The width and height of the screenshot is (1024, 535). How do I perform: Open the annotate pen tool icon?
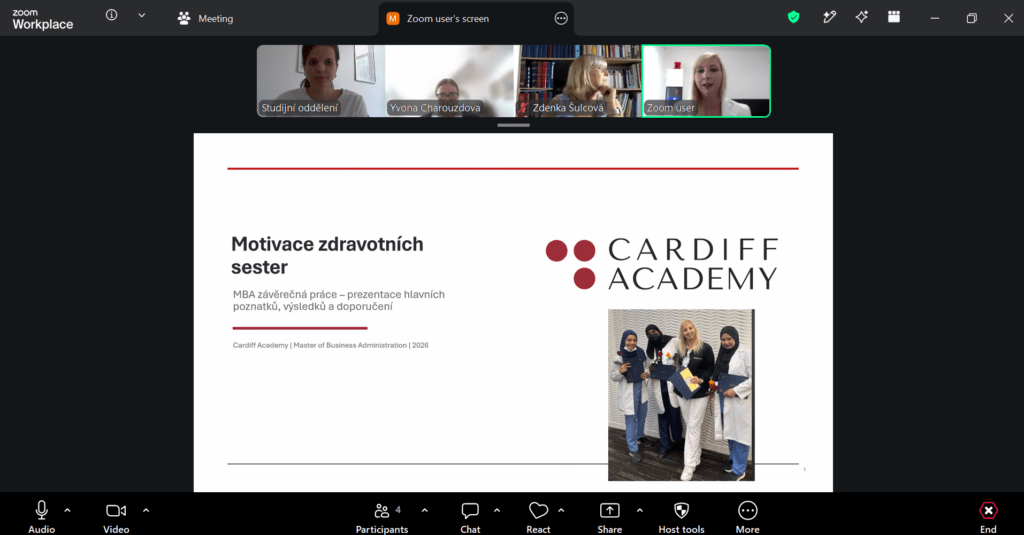click(x=829, y=17)
